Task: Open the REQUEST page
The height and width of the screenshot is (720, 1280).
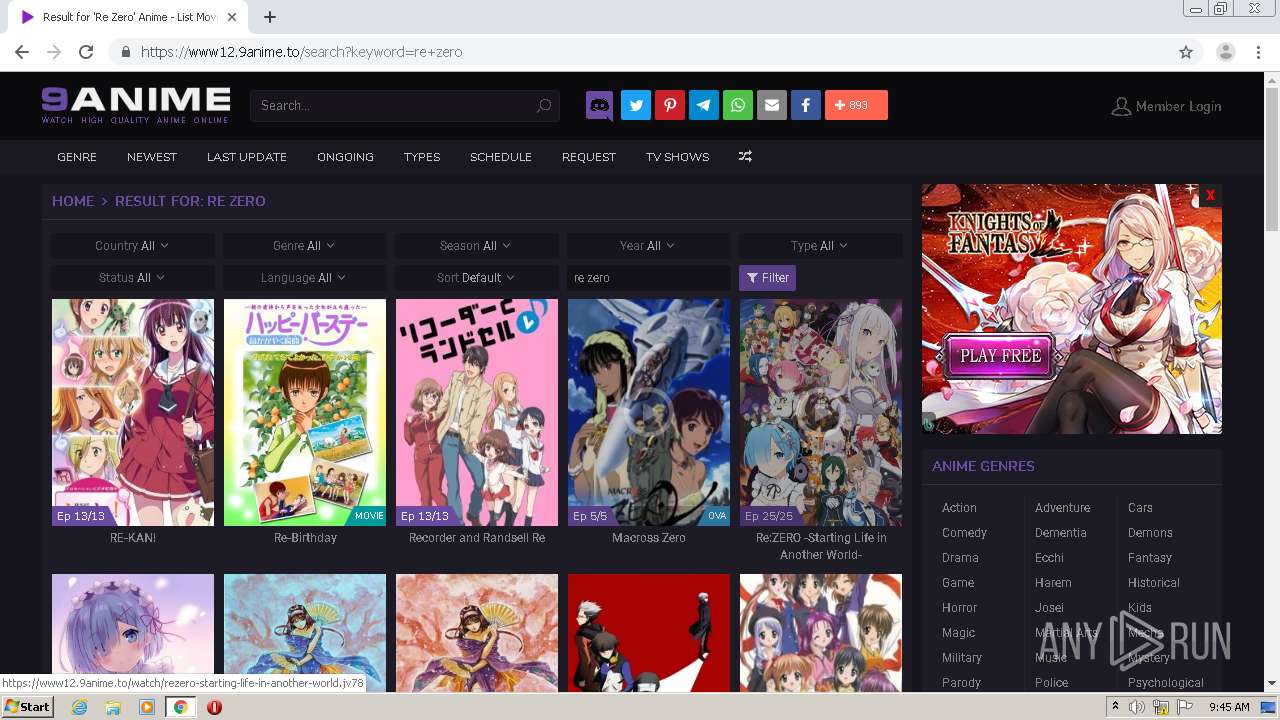Action: click(x=589, y=157)
